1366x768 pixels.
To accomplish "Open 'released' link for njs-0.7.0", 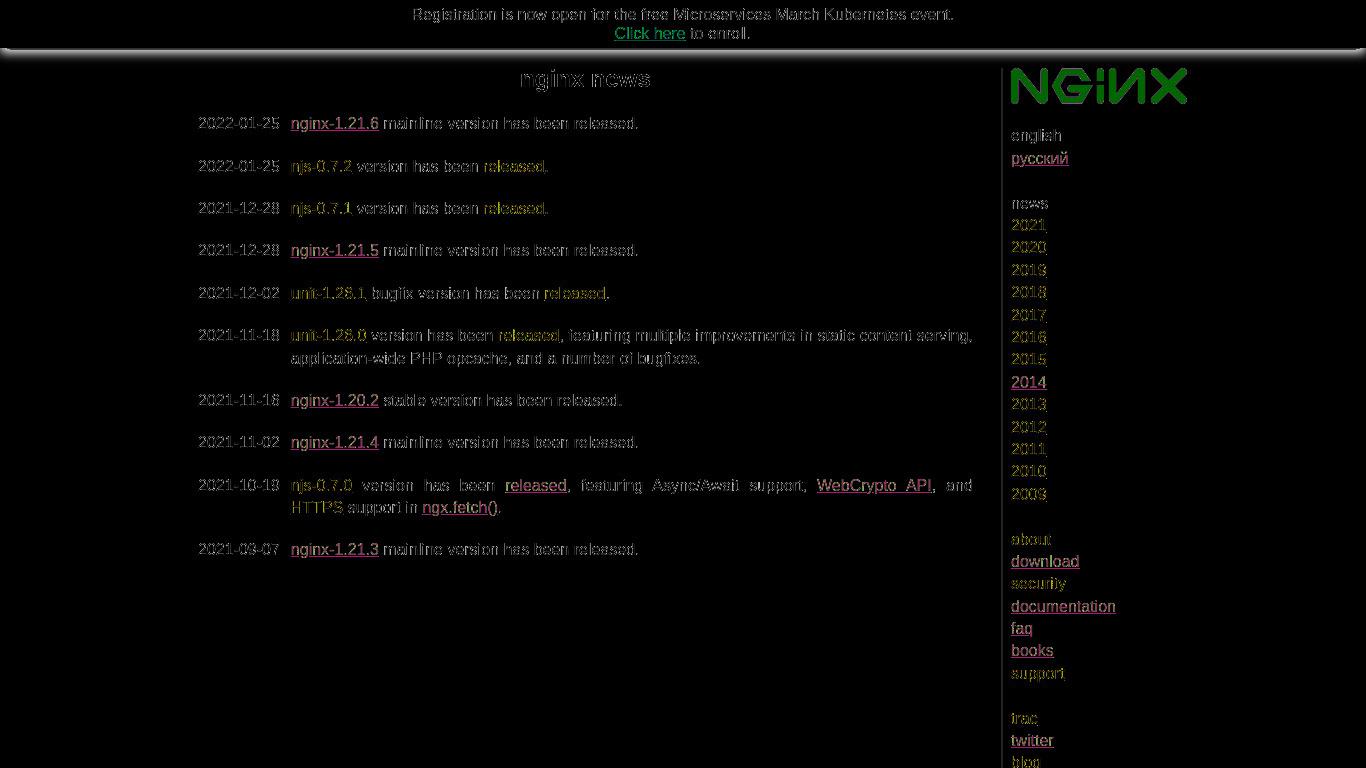I will 536,486.
